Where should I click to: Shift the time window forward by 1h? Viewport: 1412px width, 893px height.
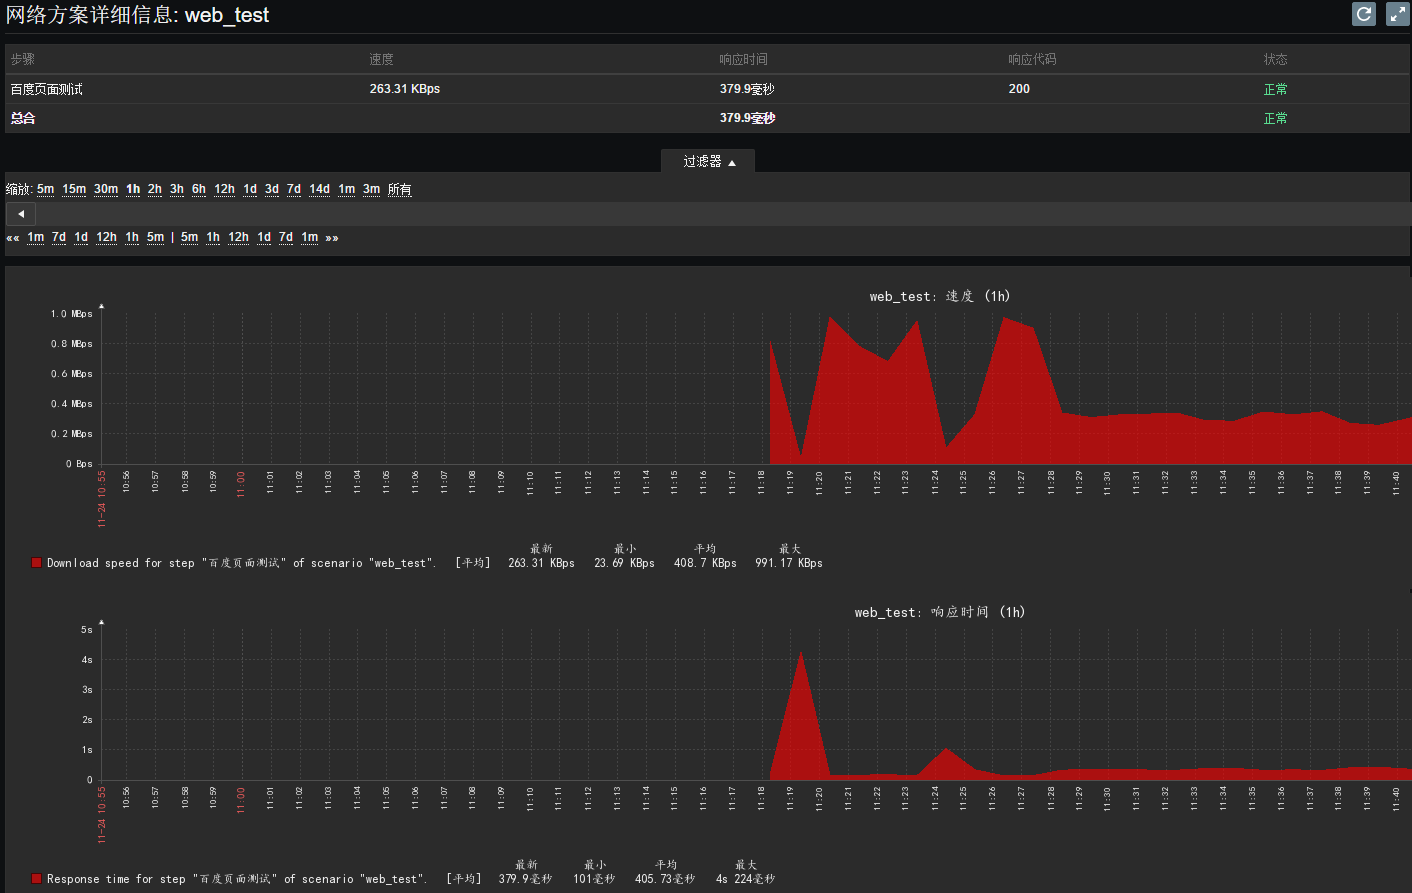pyautogui.click(x=213, y=237)
